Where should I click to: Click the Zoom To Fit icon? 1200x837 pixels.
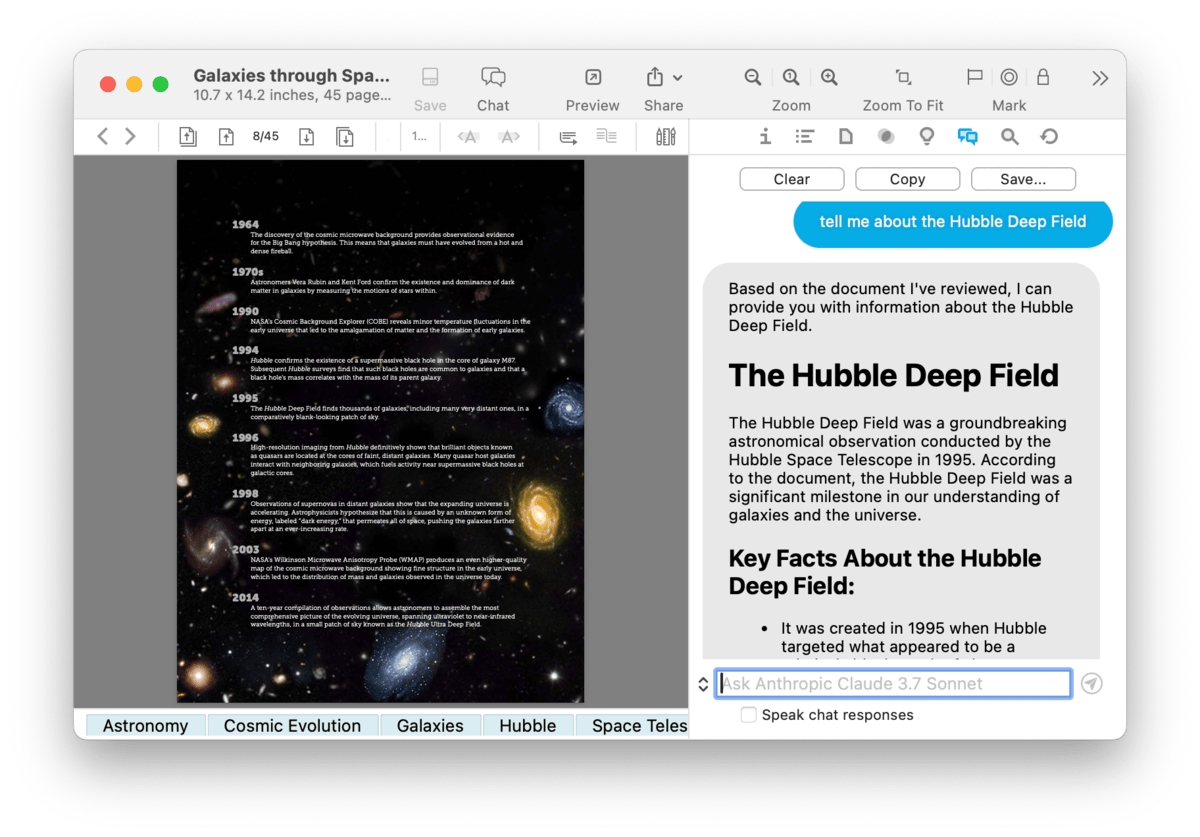(903, 78)
